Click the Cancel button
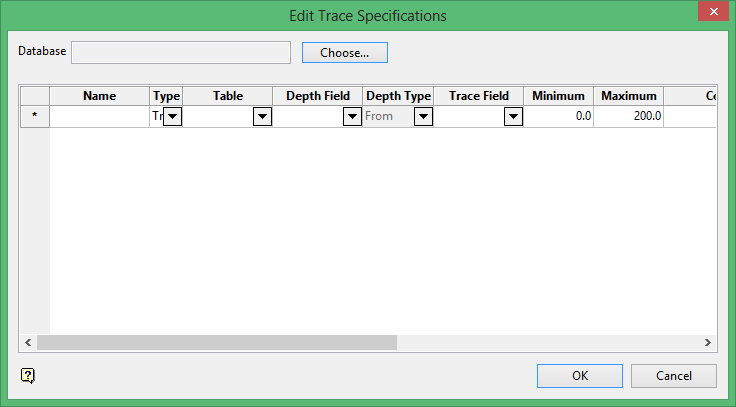736x407 pixels. 674,376
